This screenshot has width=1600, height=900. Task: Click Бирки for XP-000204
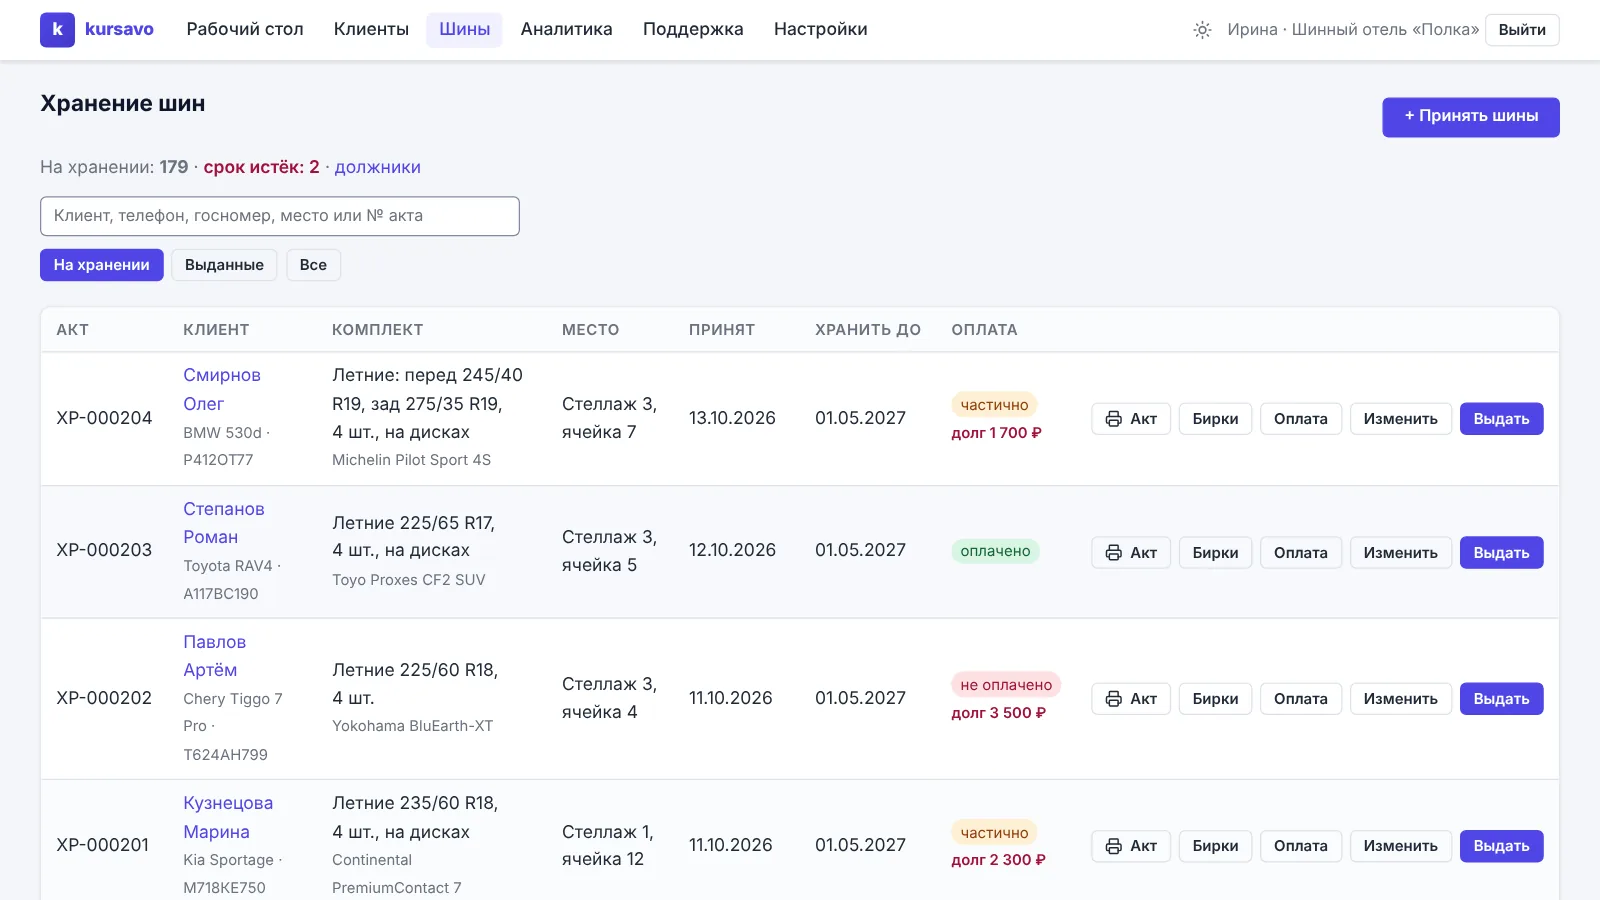point(1215,419)
